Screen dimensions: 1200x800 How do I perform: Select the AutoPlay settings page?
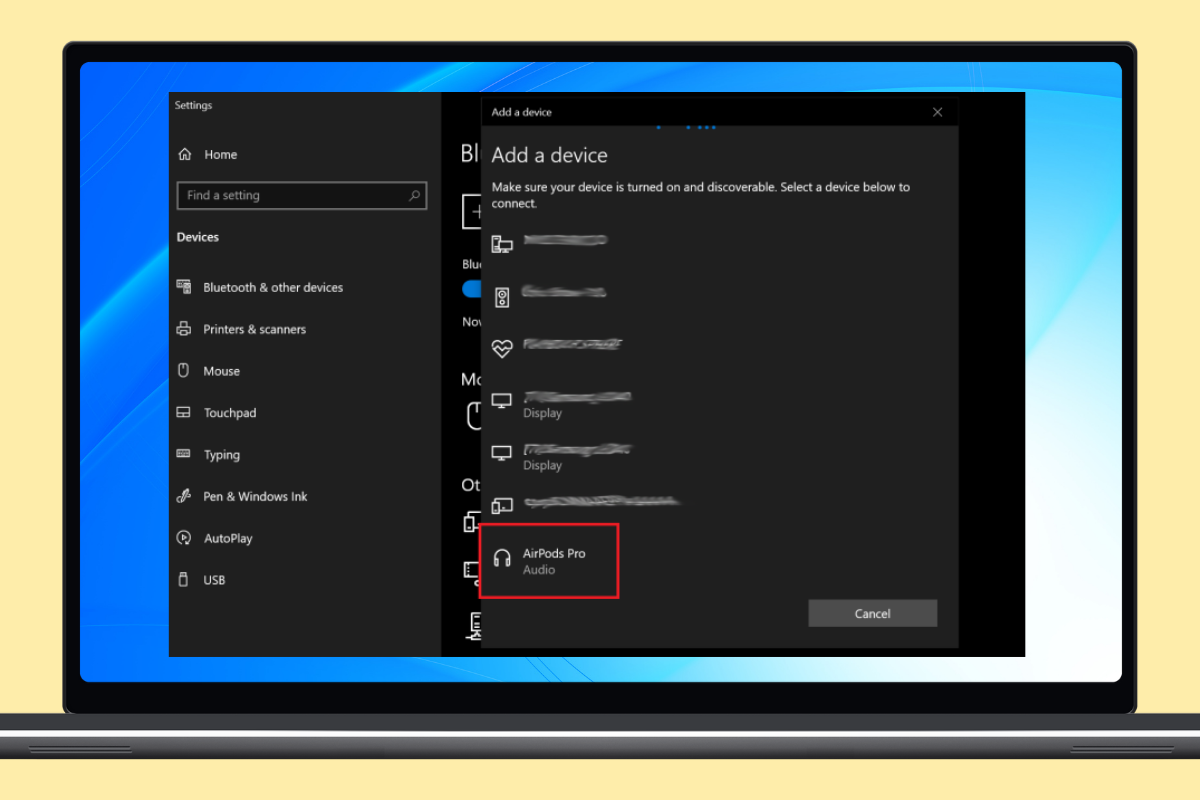pyautogui.click(x=215, y=538)
